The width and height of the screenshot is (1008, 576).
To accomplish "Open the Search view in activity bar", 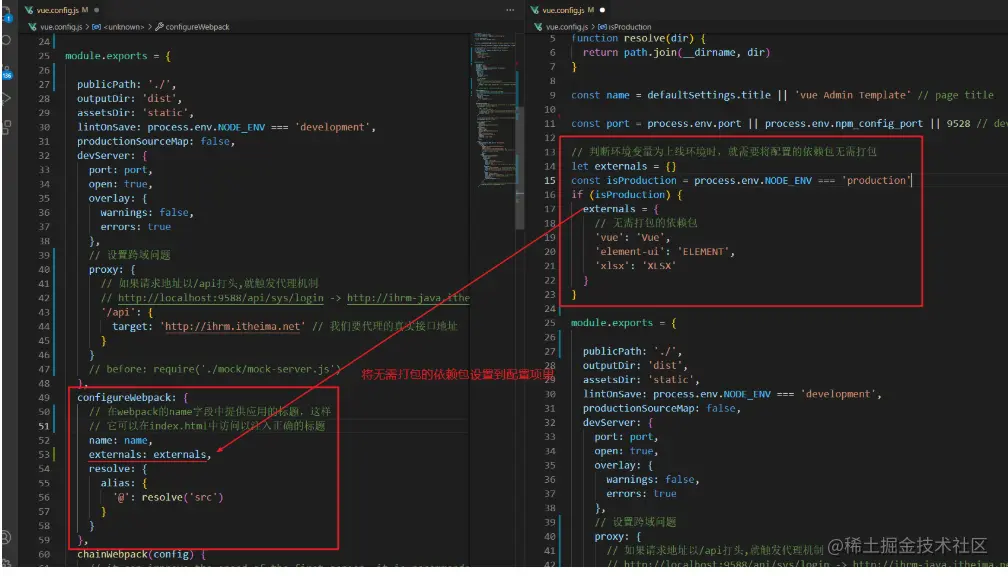I will click(x=6, y=40).
